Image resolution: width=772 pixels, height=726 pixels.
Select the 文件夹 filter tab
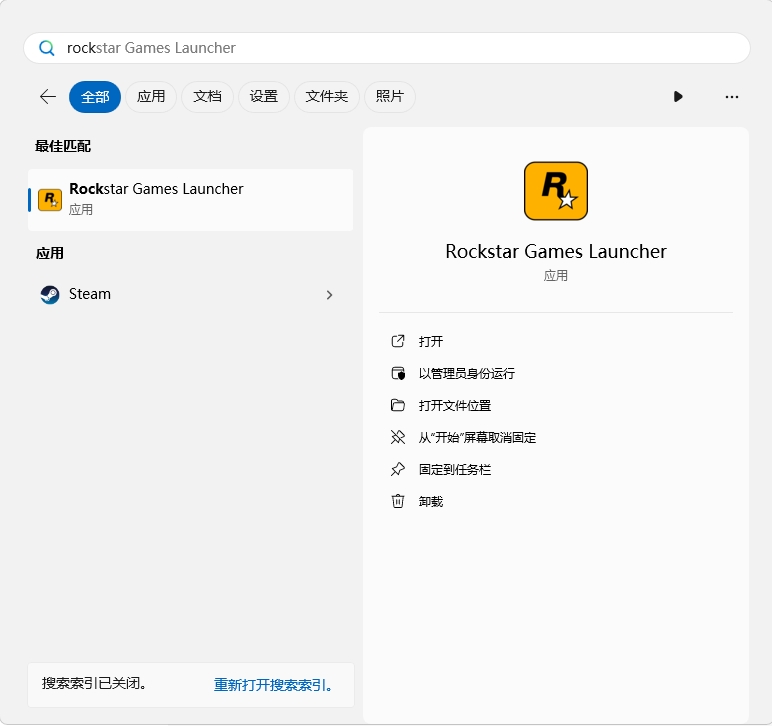[326, 97]
